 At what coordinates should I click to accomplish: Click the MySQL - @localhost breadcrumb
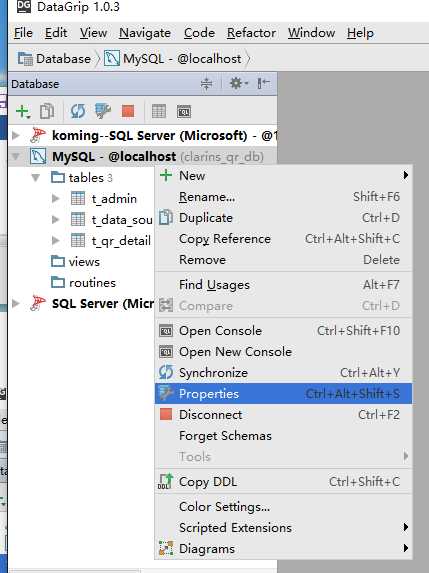pos(182,58)
